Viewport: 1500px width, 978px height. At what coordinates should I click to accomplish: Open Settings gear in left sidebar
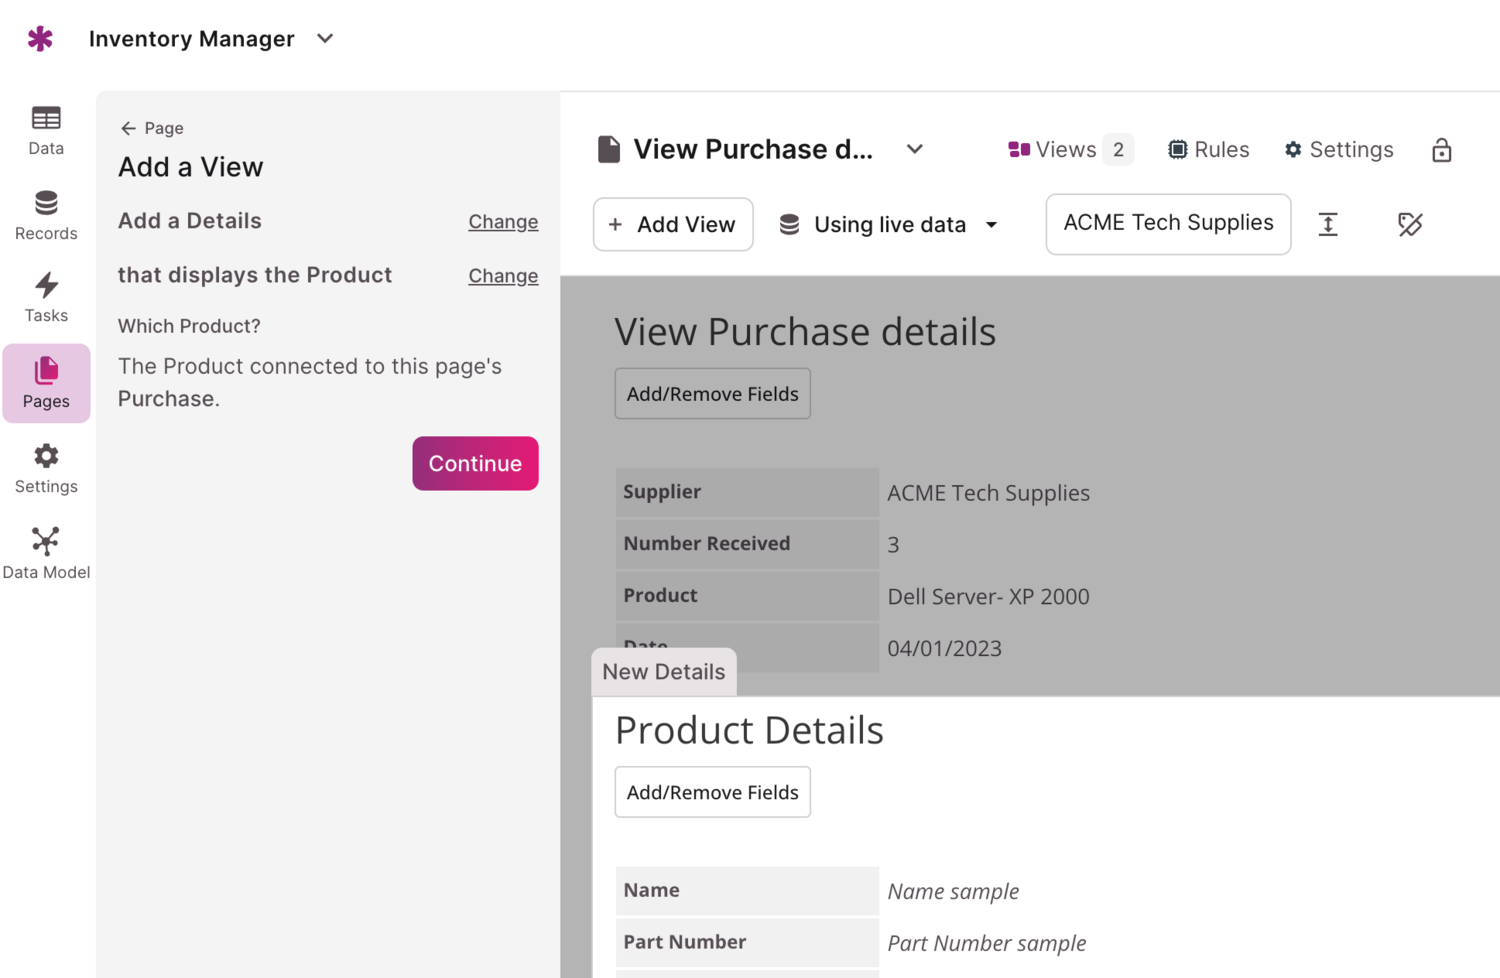coord(46,468)
